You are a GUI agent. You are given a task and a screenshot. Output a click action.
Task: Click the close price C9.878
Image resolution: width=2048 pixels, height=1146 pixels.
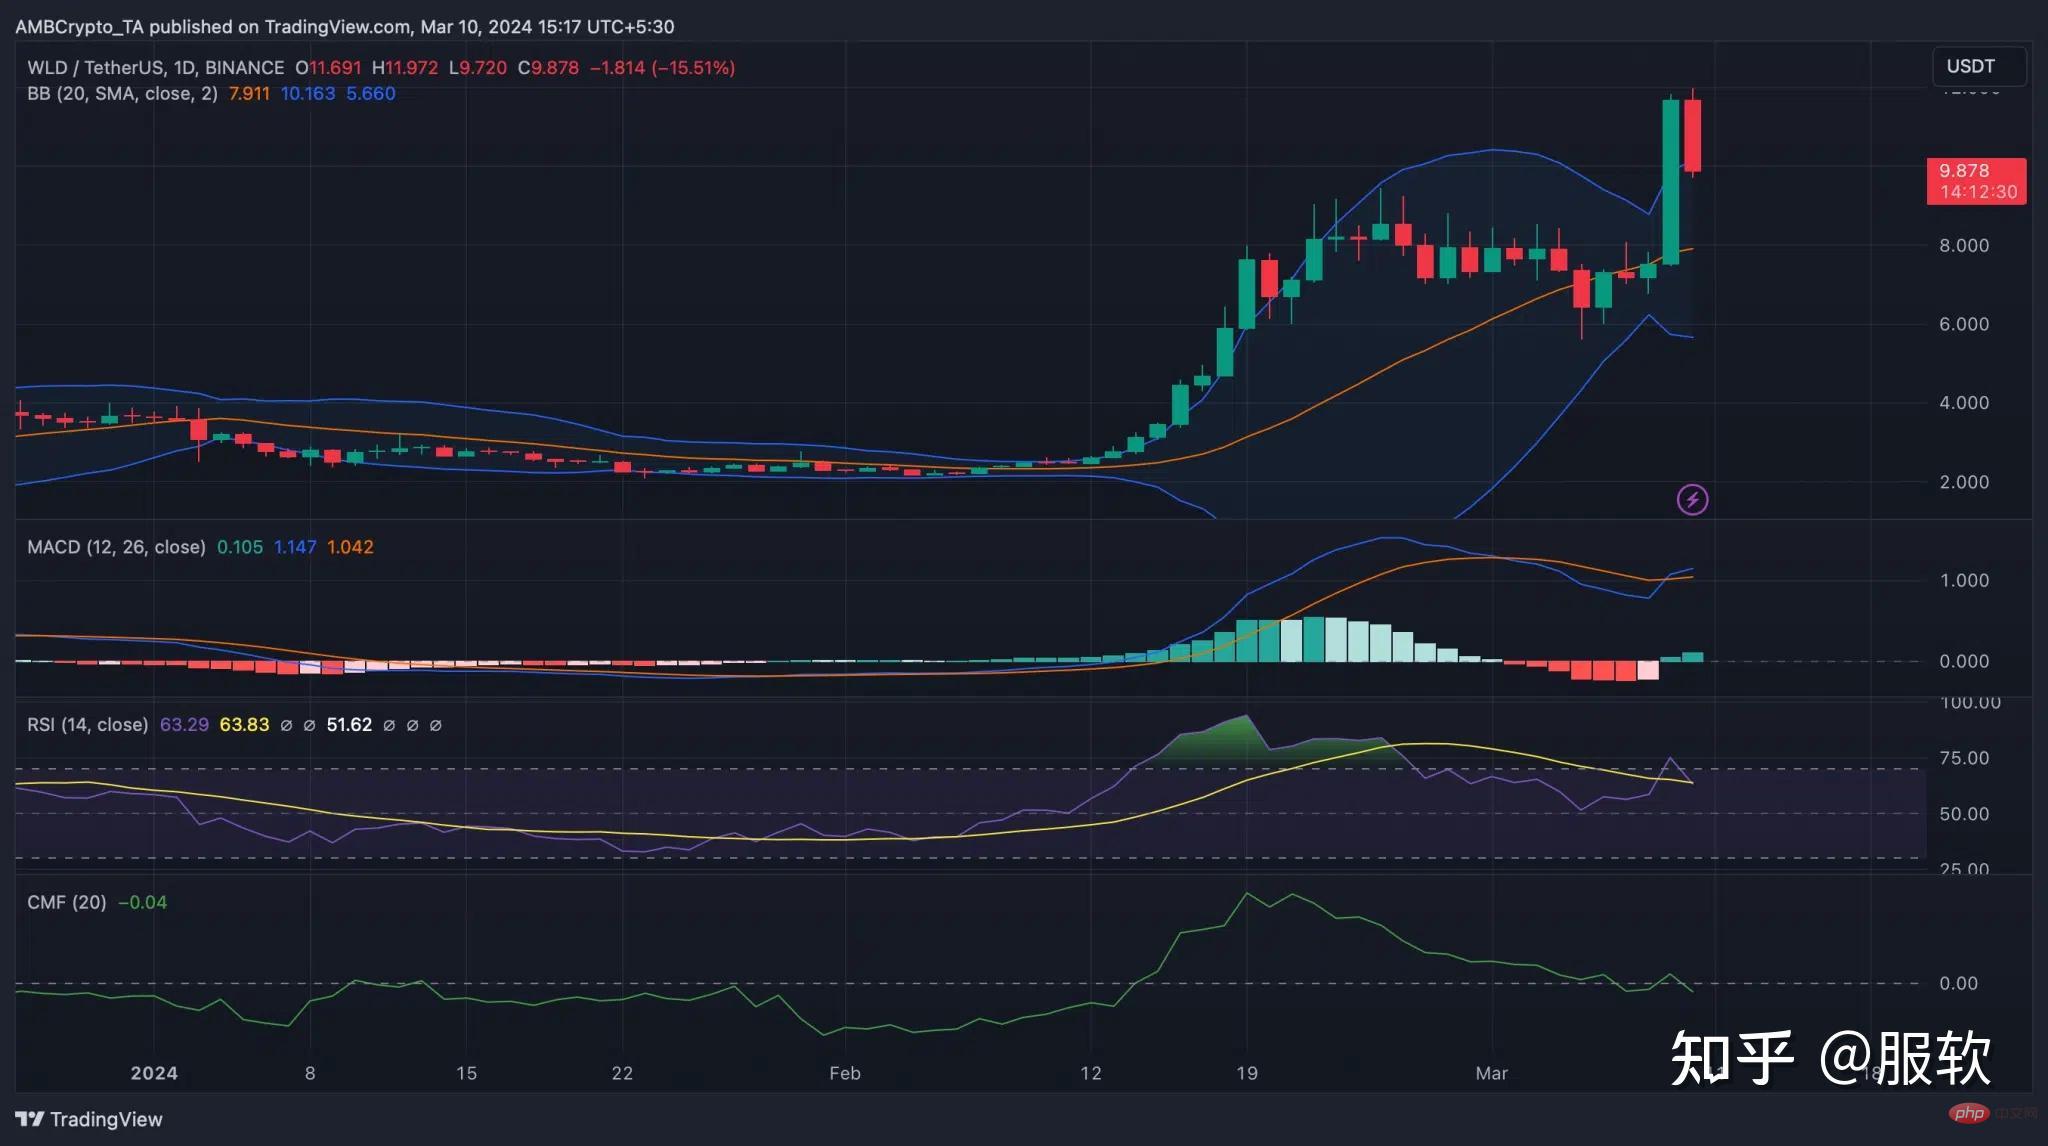pos(548,67)
